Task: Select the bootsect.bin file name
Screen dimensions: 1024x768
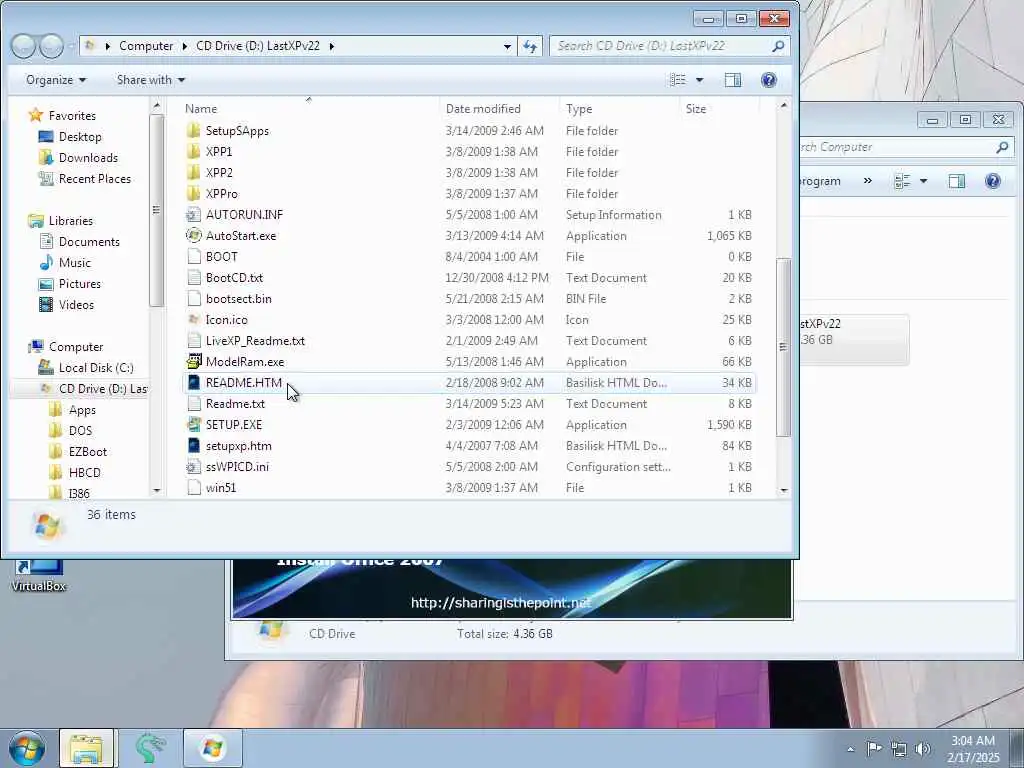Action: [x=238, y=298]
